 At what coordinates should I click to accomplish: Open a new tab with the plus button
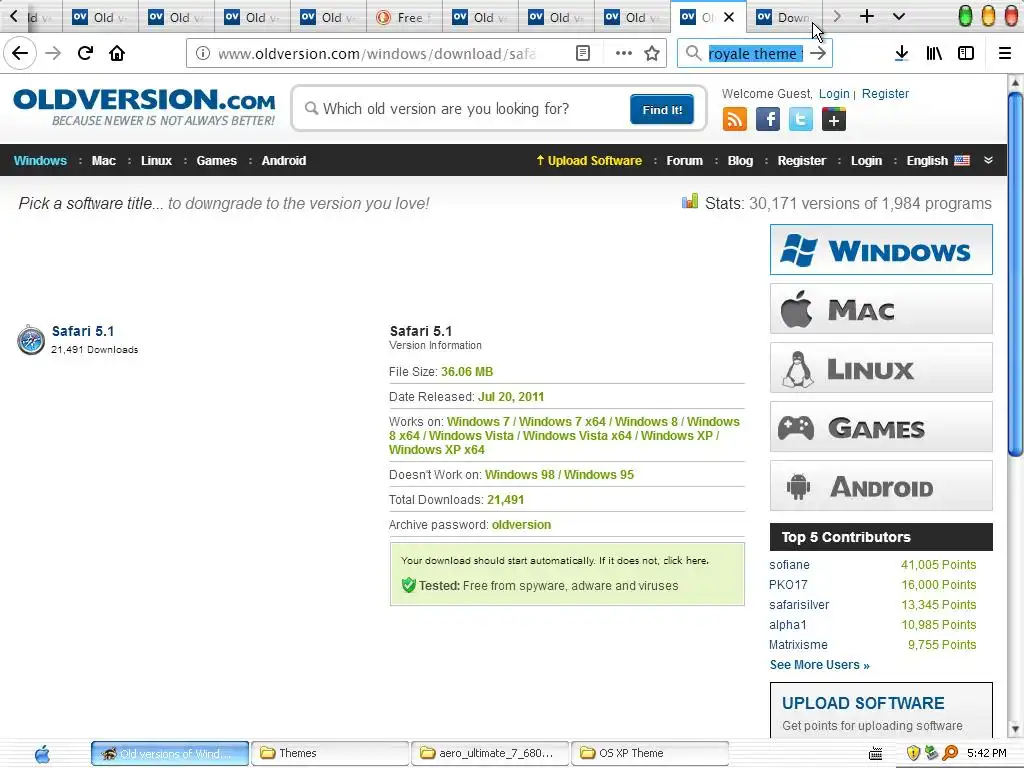867,16
